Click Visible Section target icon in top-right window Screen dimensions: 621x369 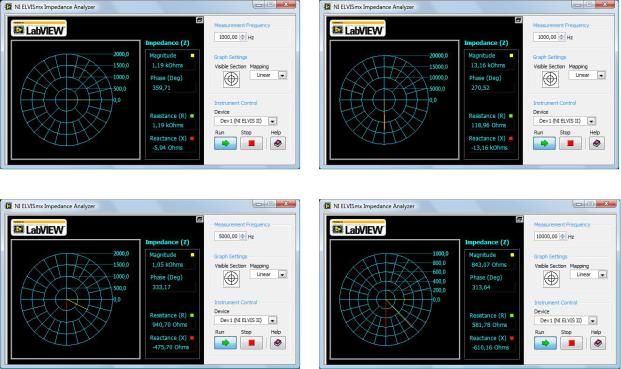[550, 80]
